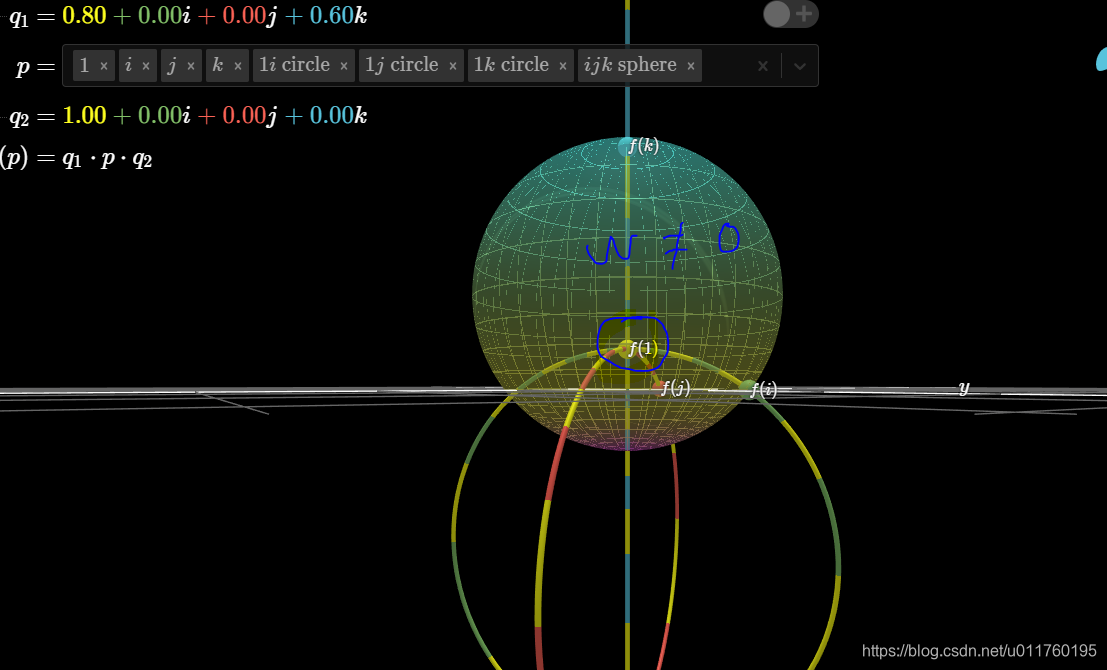The width and height of the screenshot is (1107, 670).
Task: Click the '1j circle' chip label
Action: pos(402,65)
